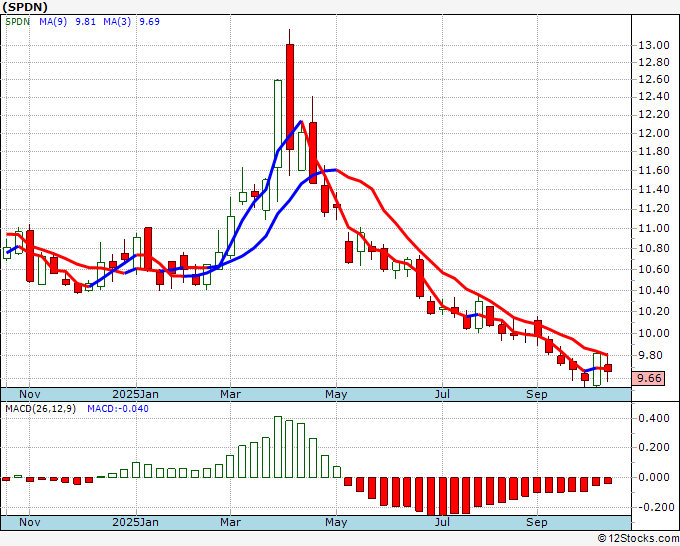Select the 2025Jan marker on the MACD timeline

(x=135, y=522)
